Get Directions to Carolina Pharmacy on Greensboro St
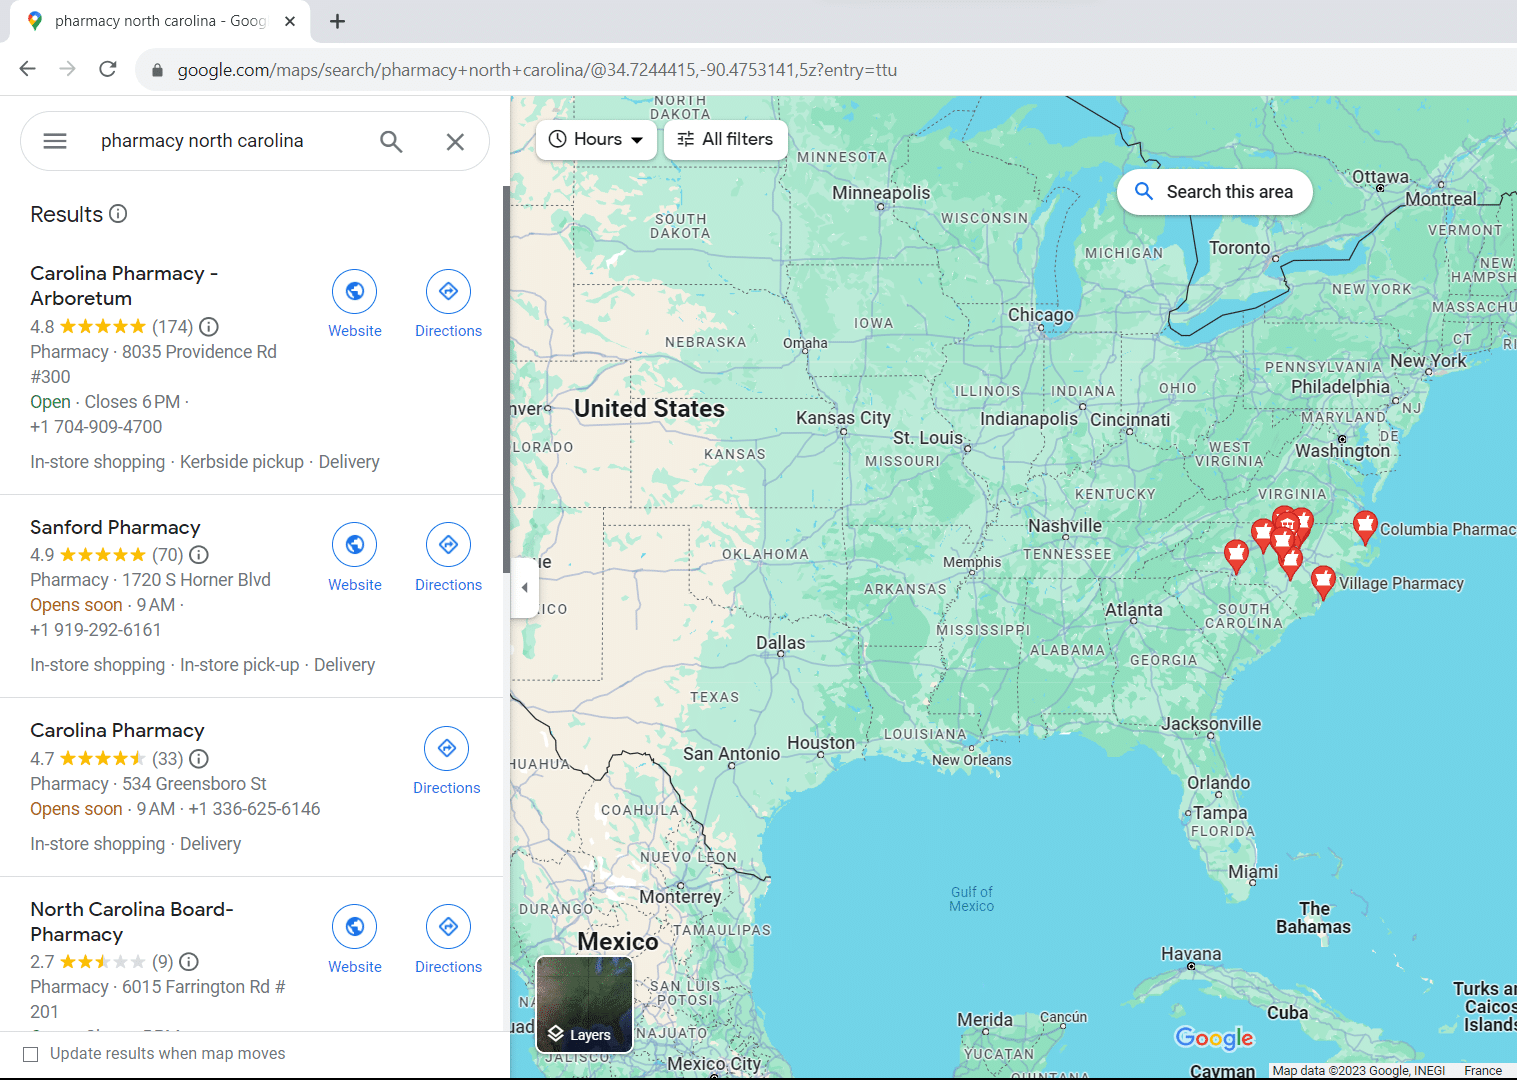The image size is (1517, 1080). (x=446, y=749)
